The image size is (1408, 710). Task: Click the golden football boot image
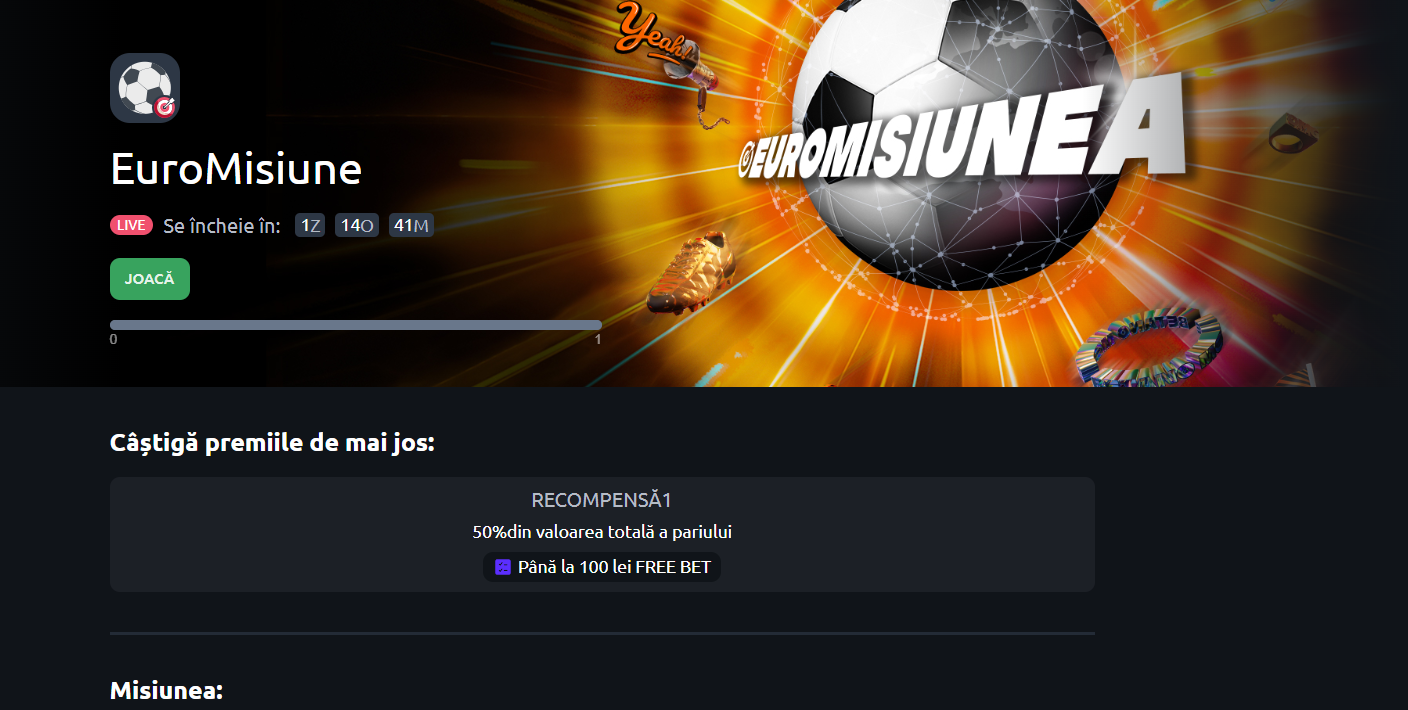pos(690,268)
